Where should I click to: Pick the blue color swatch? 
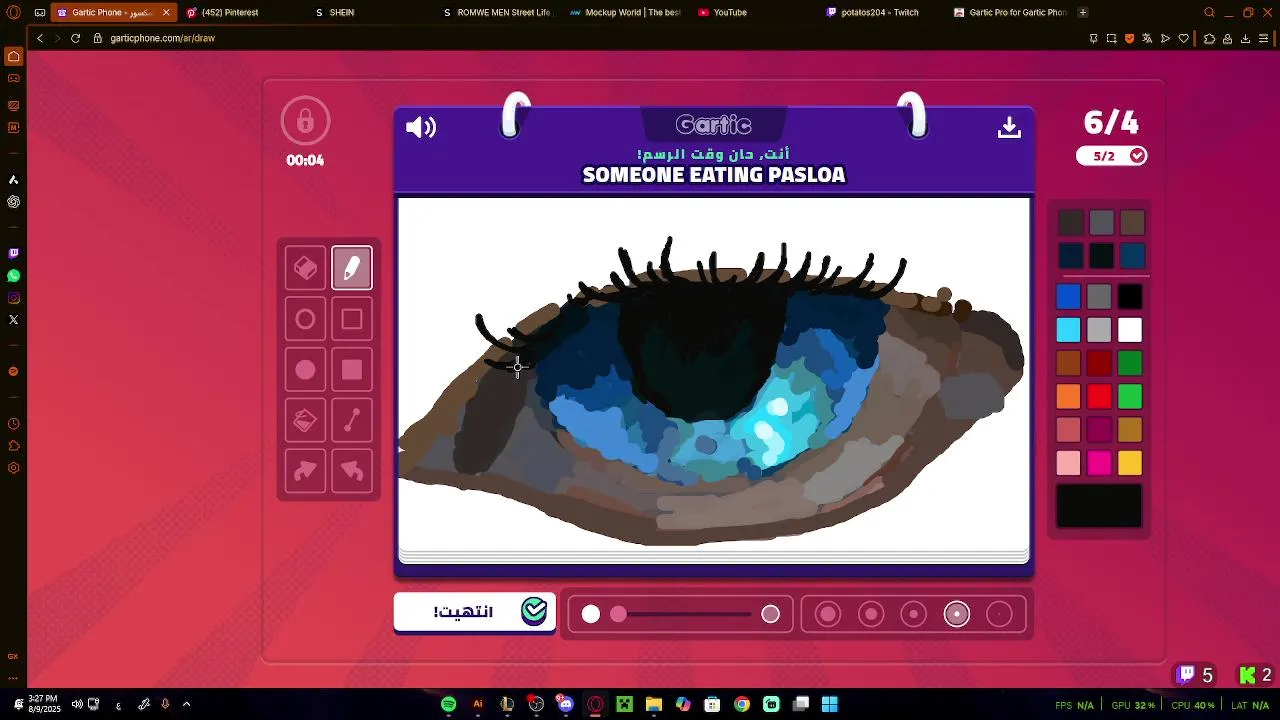click(1068, 296)
